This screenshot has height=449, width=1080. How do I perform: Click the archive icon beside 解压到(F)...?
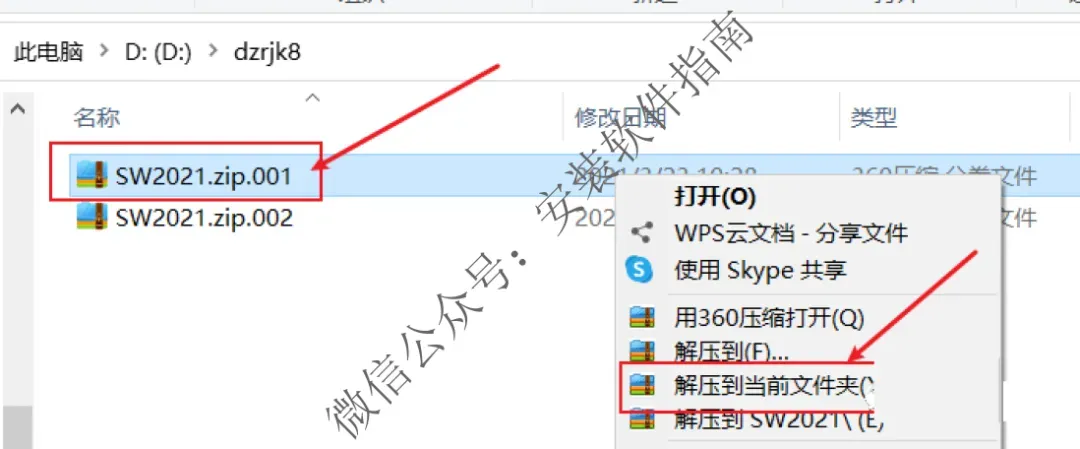point(641,351)
